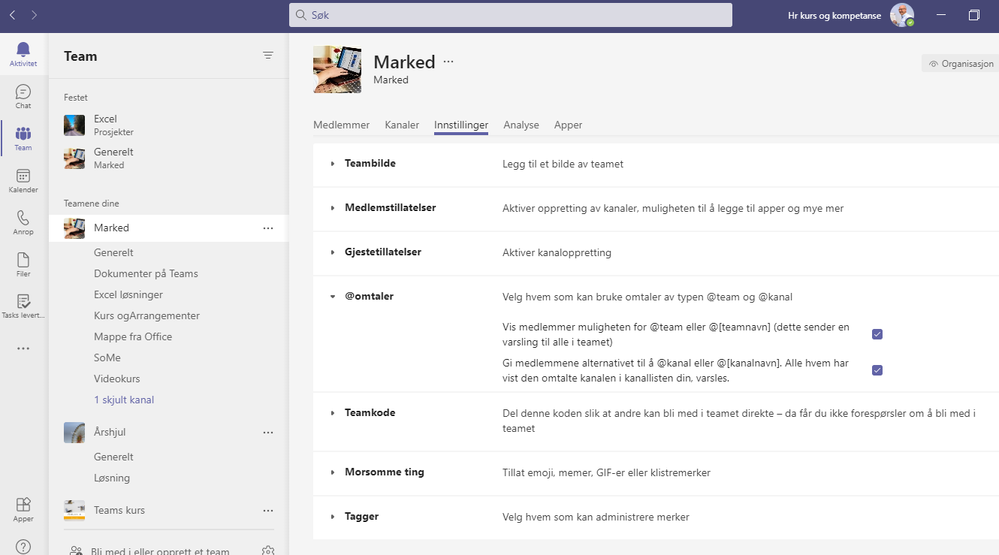This screenshot has width=999, height=555.
Task: Open more options for Årshjul team
Action: click(x=268, y=432)
